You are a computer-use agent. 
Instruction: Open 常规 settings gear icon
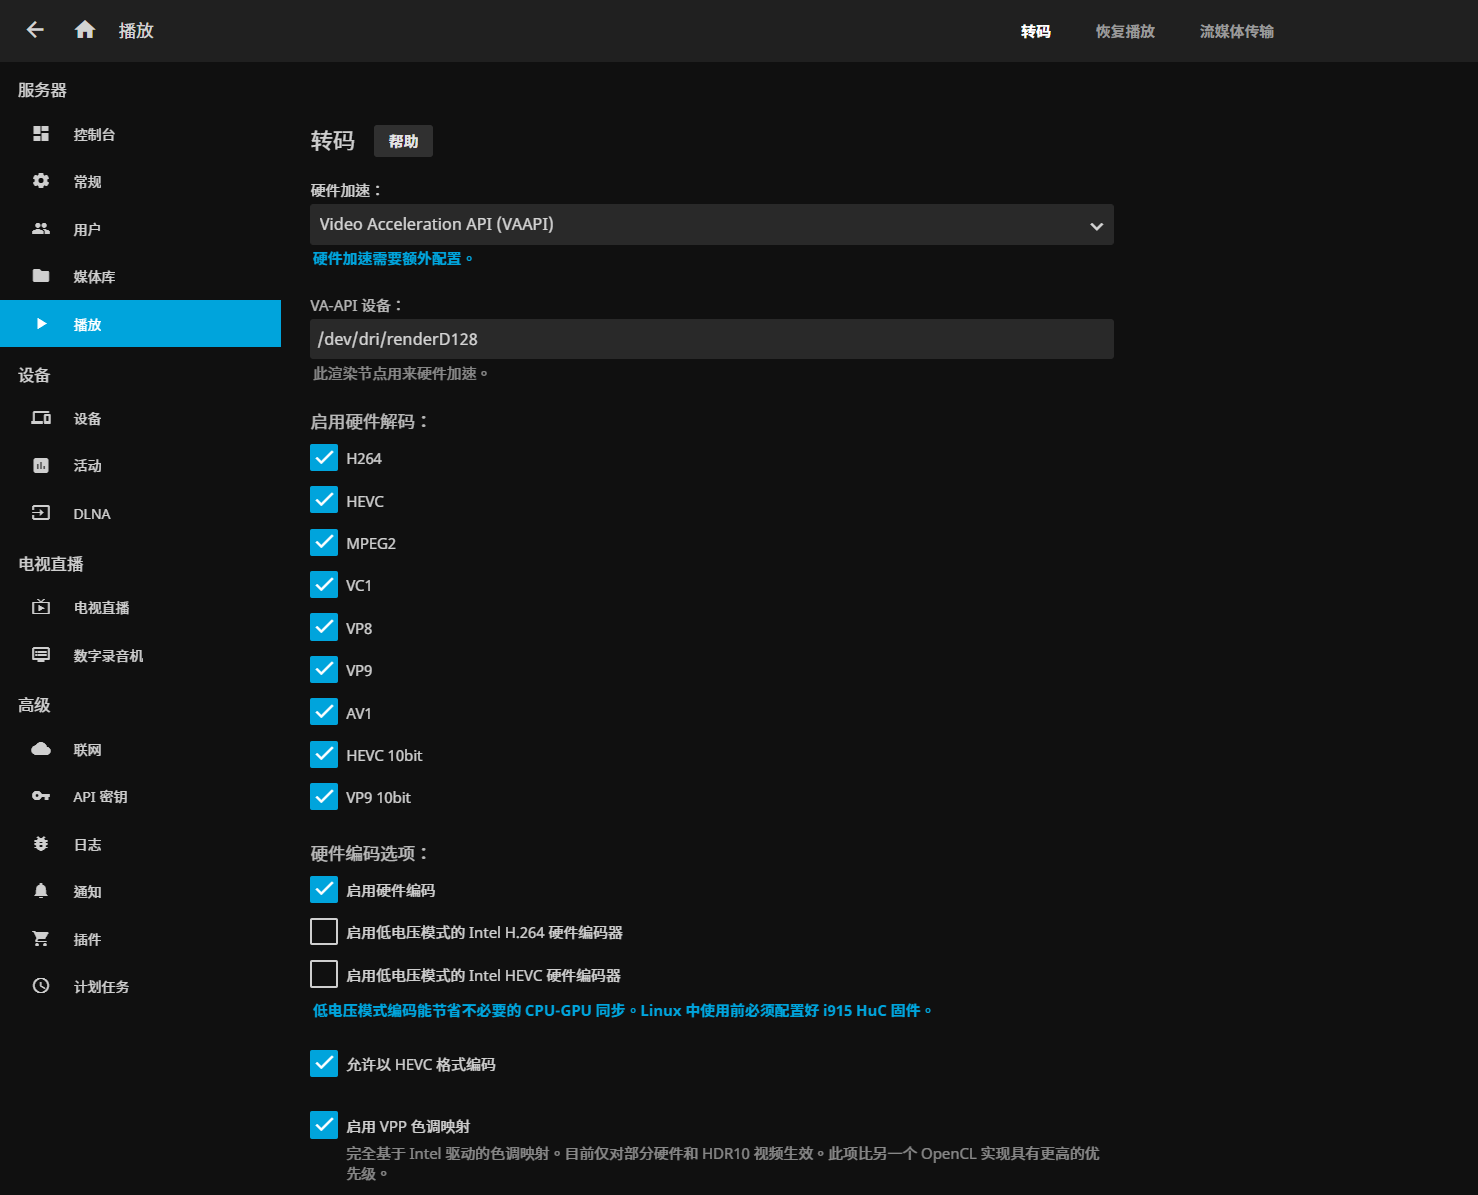point(41,181)
